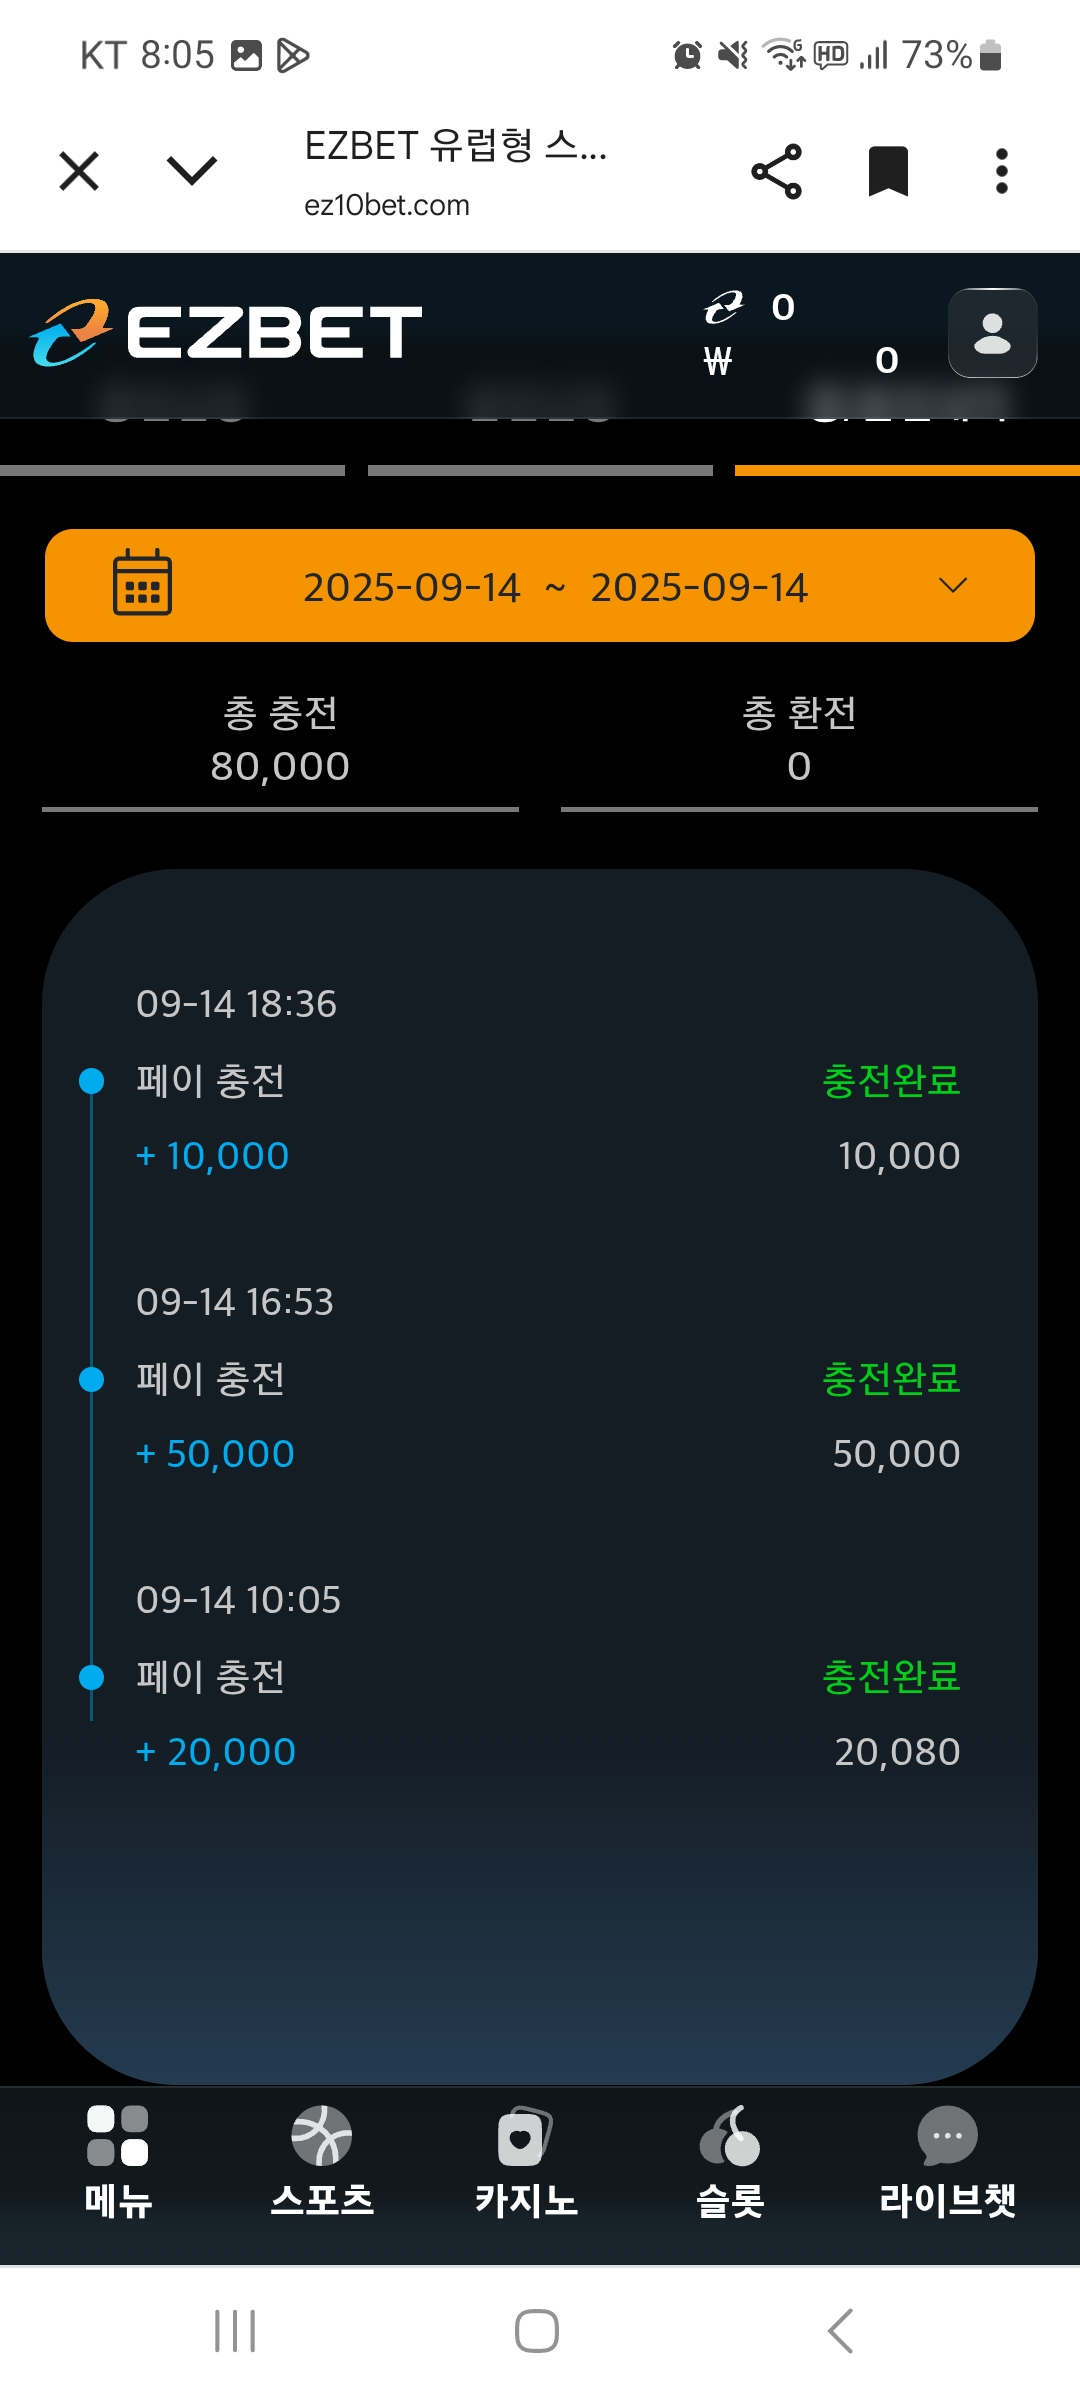
Task: Switch to the first gray tab
Action: point(172,440)
